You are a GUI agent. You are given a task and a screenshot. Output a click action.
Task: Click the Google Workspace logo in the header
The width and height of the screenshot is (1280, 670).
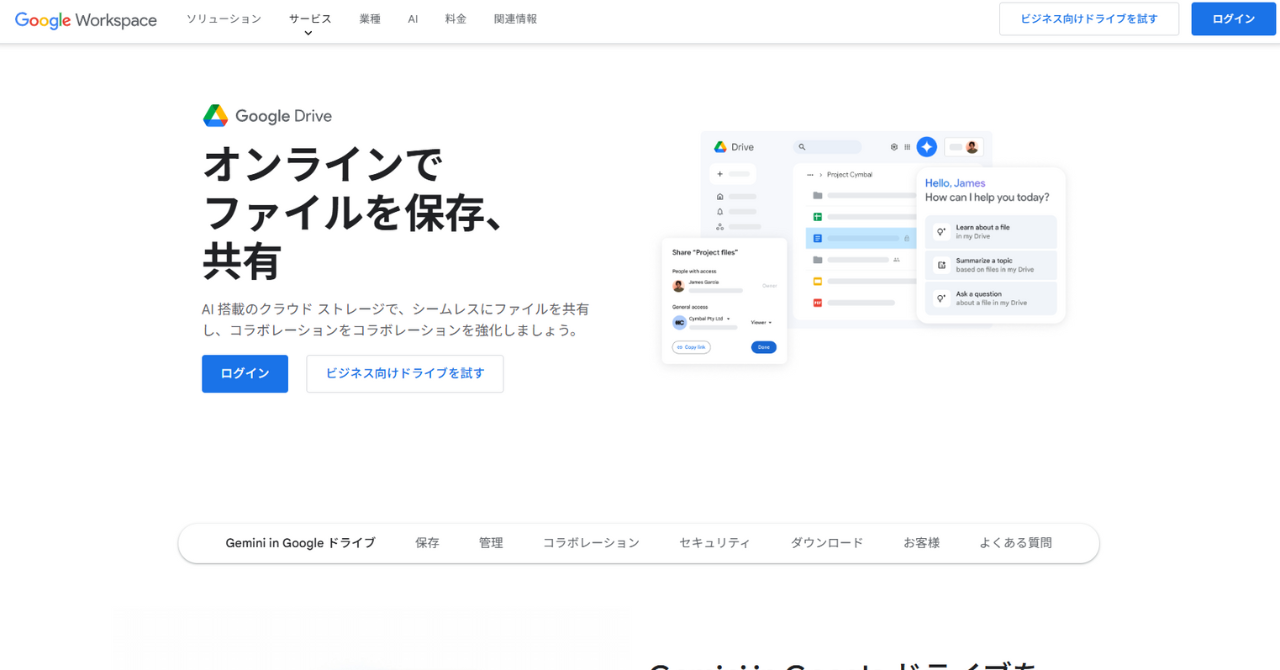(x=86, y=20)
